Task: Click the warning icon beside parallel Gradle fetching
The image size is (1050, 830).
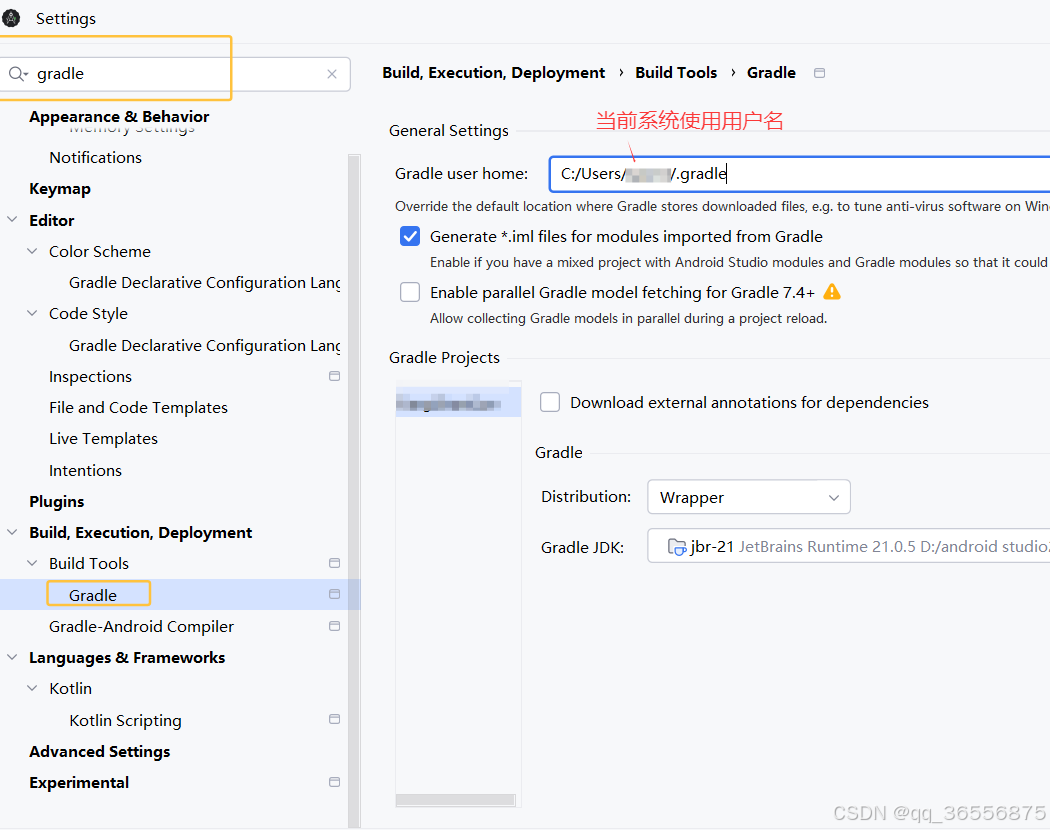Action: 831,291
